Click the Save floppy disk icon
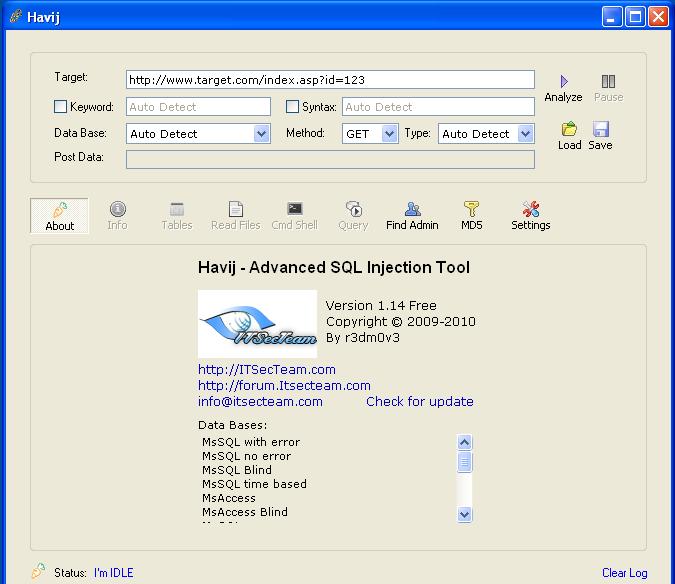The height and width of the screenshot is (584, 675). click(601, 129)
